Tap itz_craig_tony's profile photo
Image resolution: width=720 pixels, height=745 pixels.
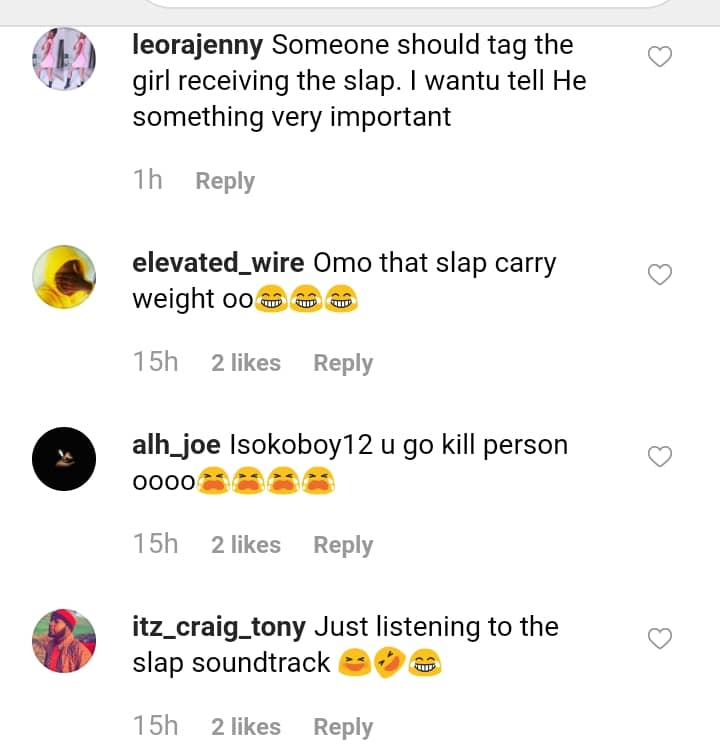(x=64, y=641)
